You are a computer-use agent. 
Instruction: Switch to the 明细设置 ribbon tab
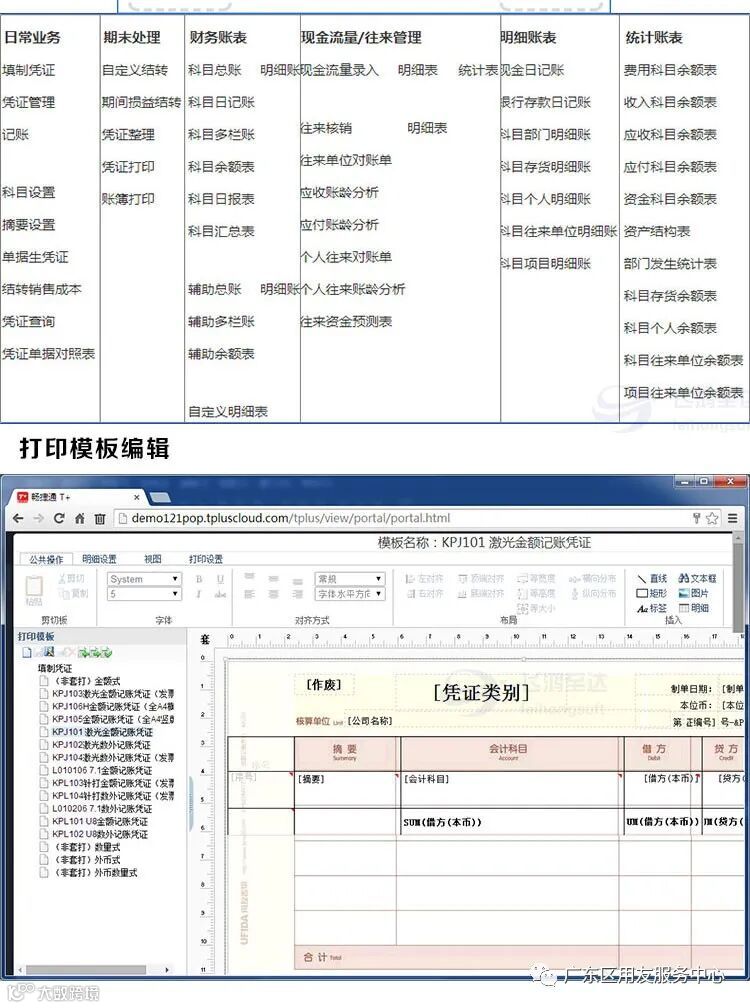tap(100, 559)
